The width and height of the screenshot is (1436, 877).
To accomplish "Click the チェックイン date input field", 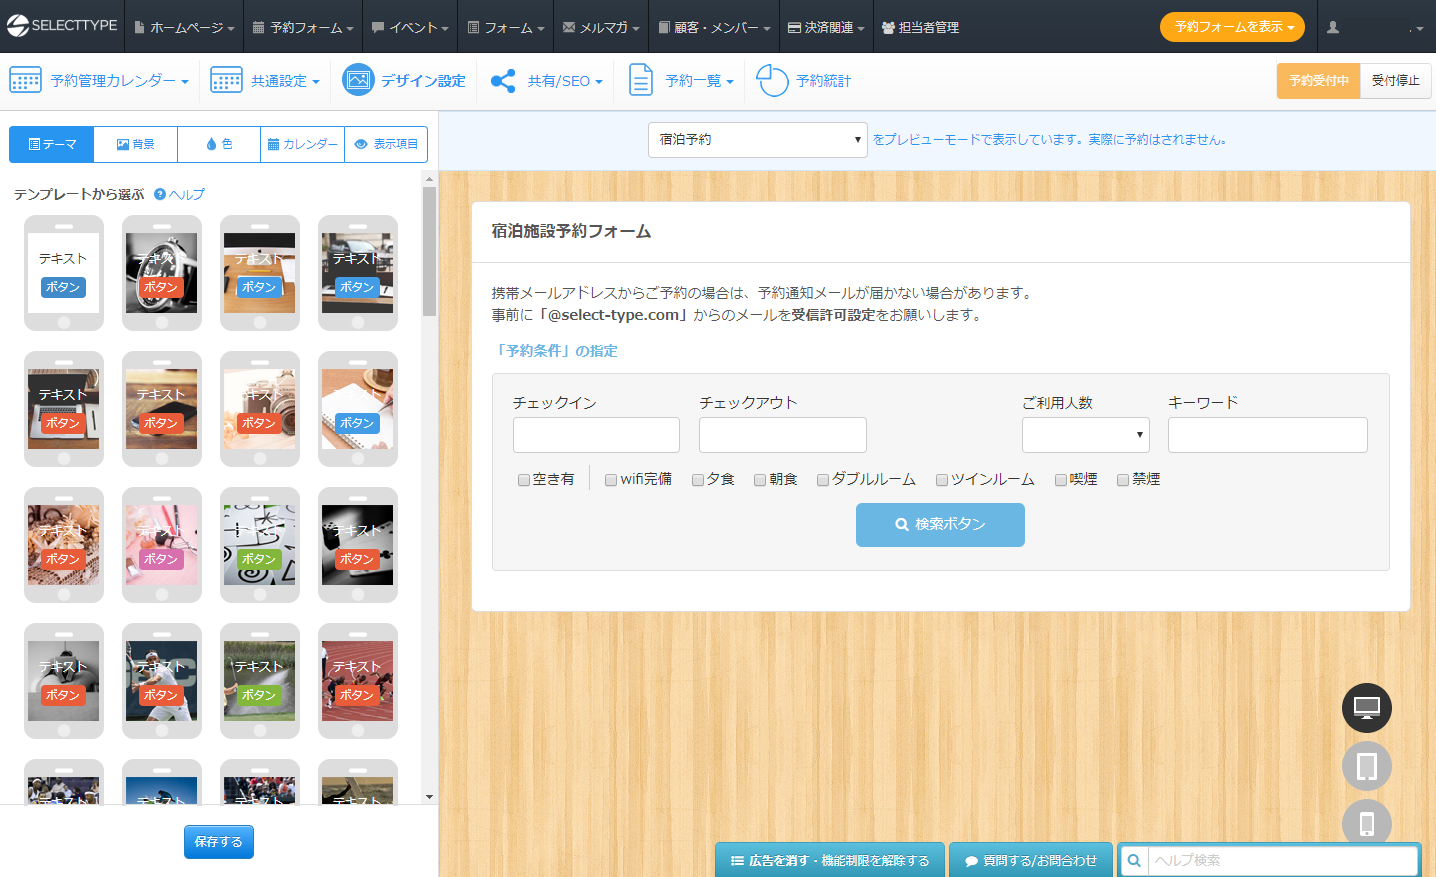I will [596, 435].
